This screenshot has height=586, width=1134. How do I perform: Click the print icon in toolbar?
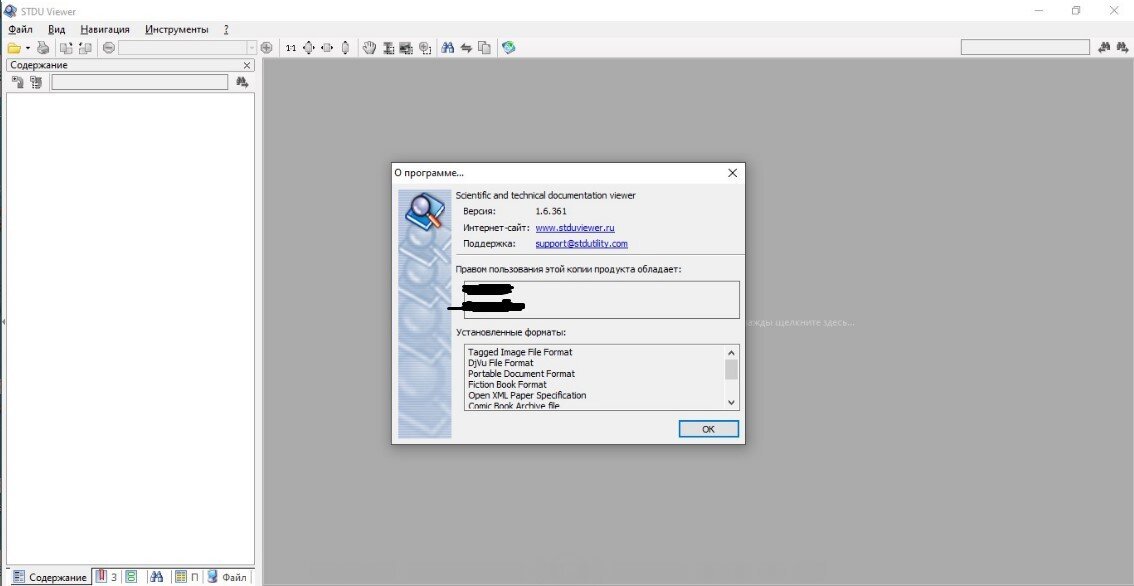point(43,48)
